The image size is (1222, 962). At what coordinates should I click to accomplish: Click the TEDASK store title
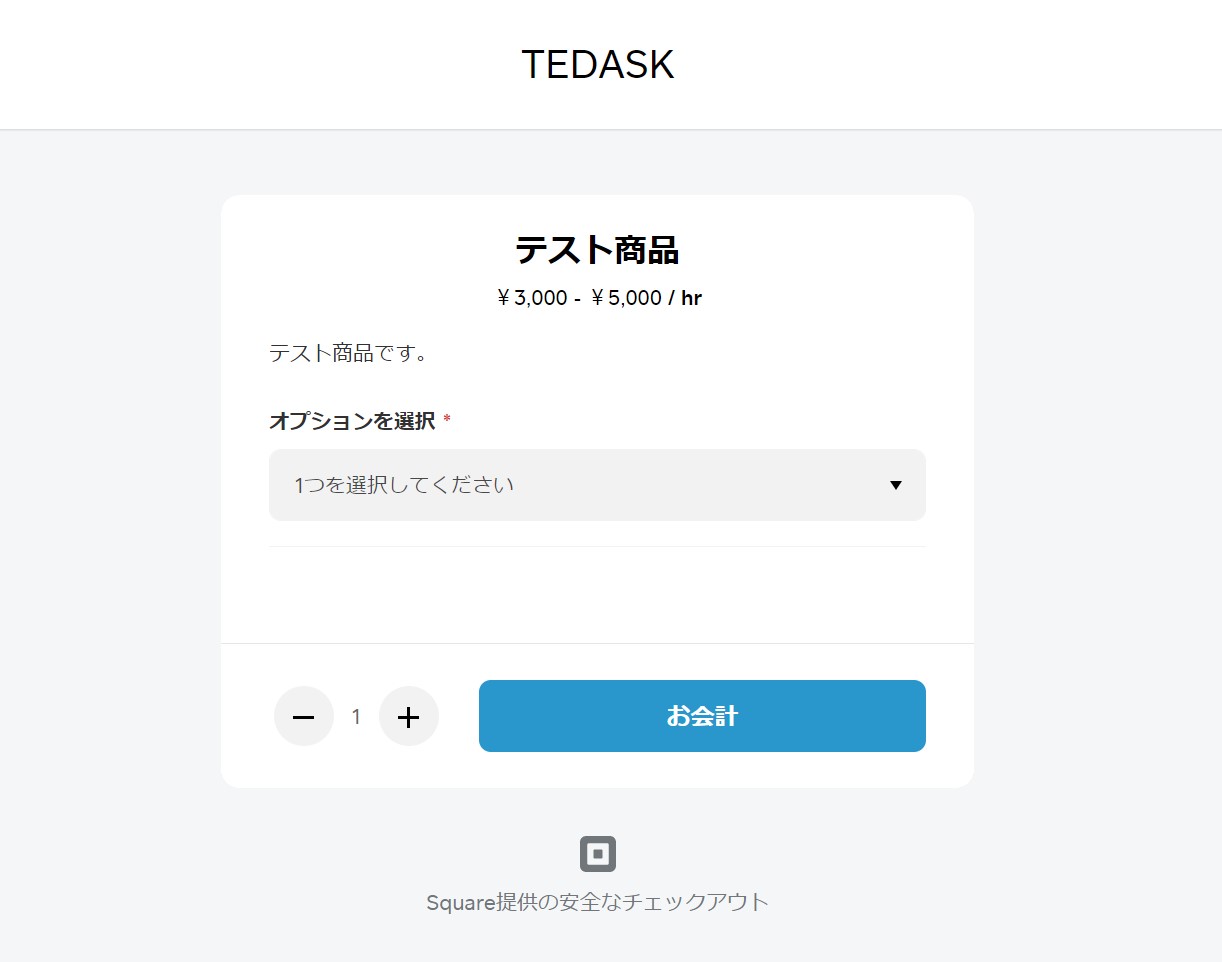click(x=598, y=65)
